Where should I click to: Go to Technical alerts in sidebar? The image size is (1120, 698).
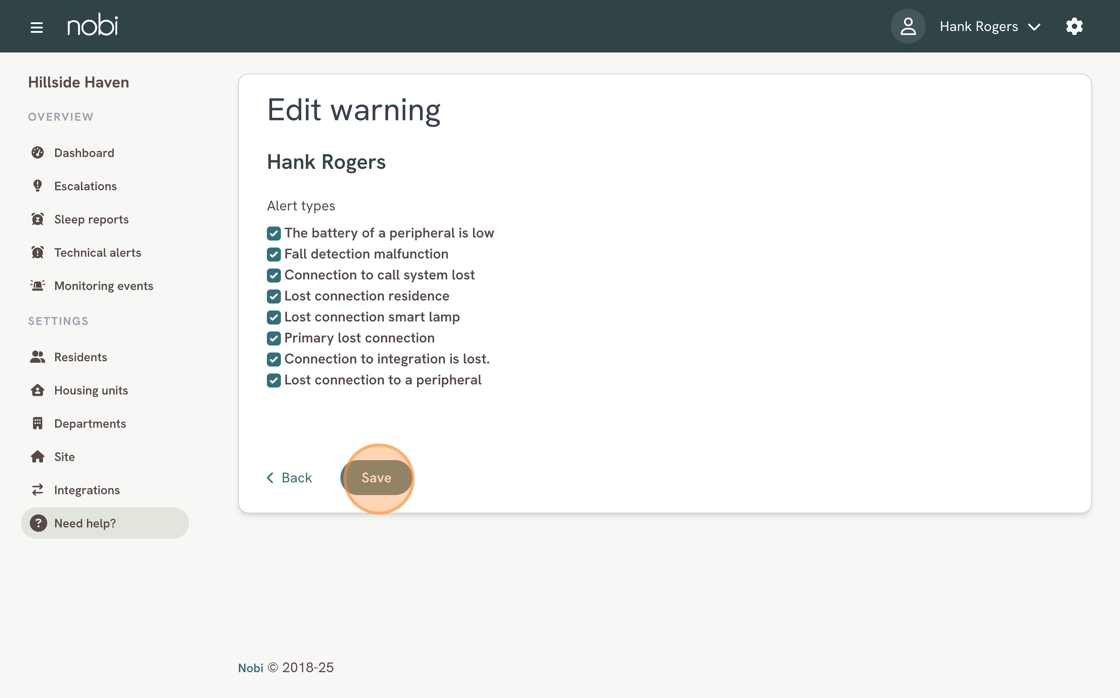[98, 252]
